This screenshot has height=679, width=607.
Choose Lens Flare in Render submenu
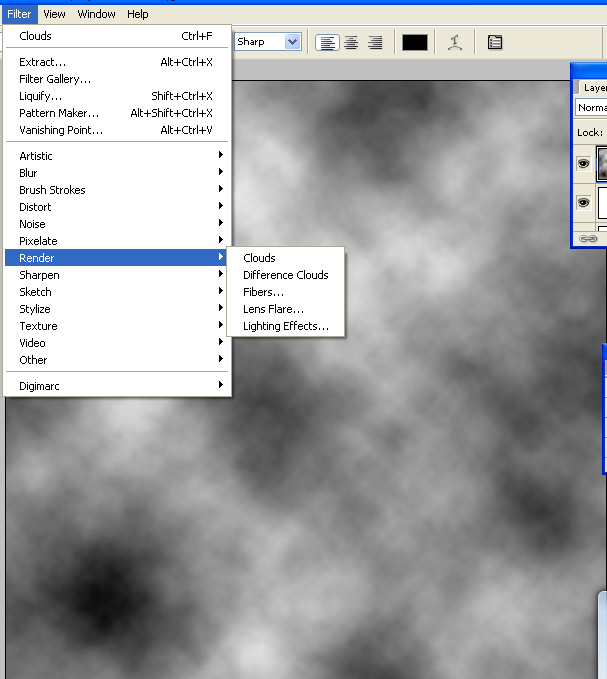point(286,309)
